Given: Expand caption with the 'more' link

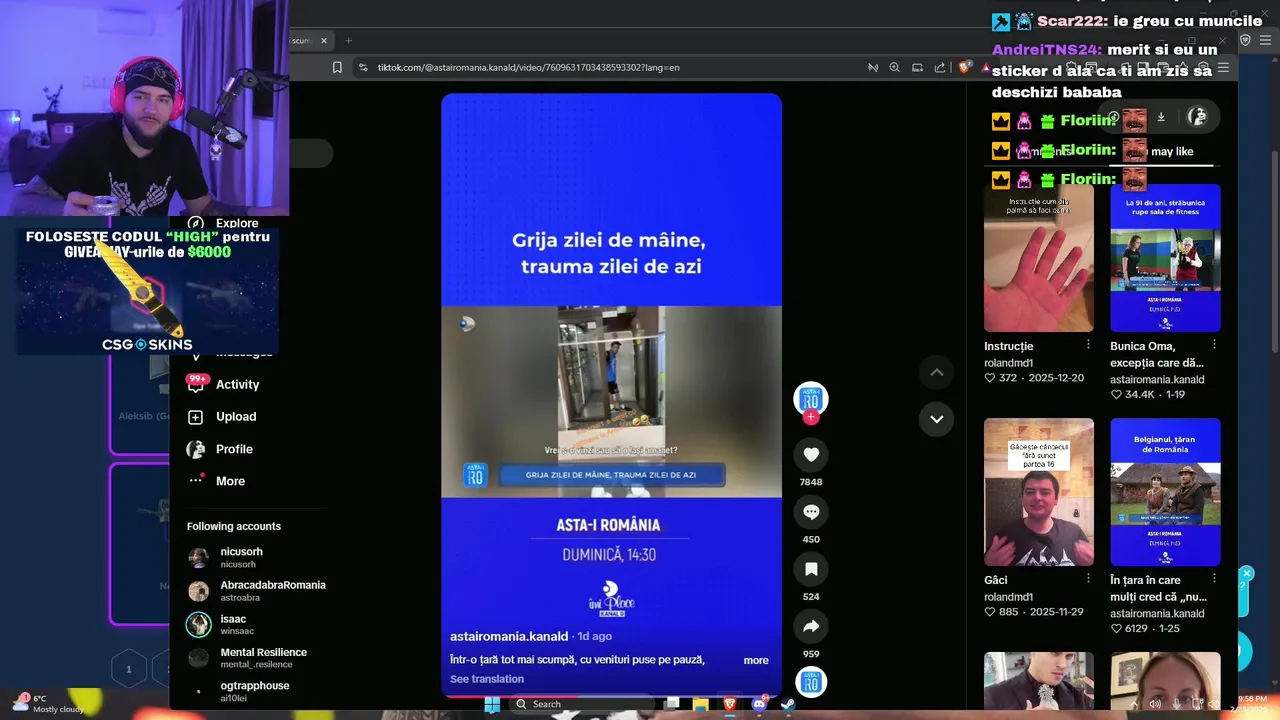Looking at the screenshot, I should coord(756,660).
